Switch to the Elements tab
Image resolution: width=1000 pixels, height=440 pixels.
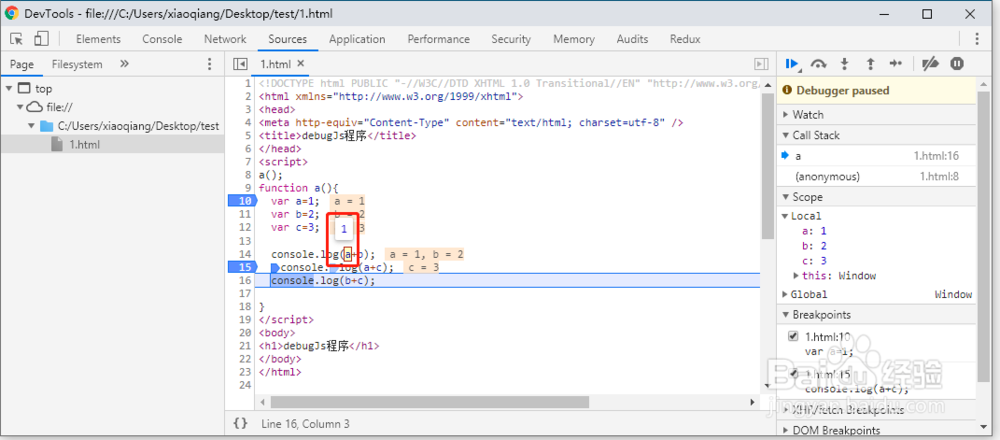point(98,39)
